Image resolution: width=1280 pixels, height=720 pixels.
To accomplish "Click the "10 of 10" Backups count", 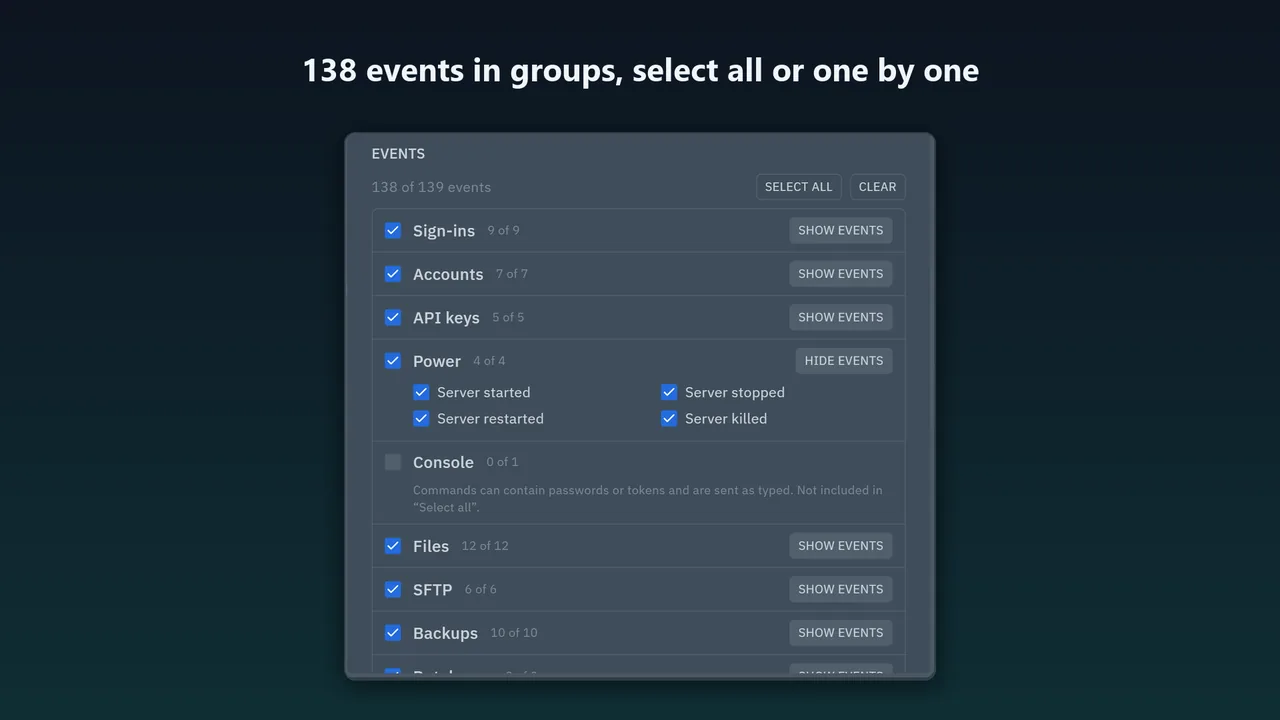I will click(514, 633).
